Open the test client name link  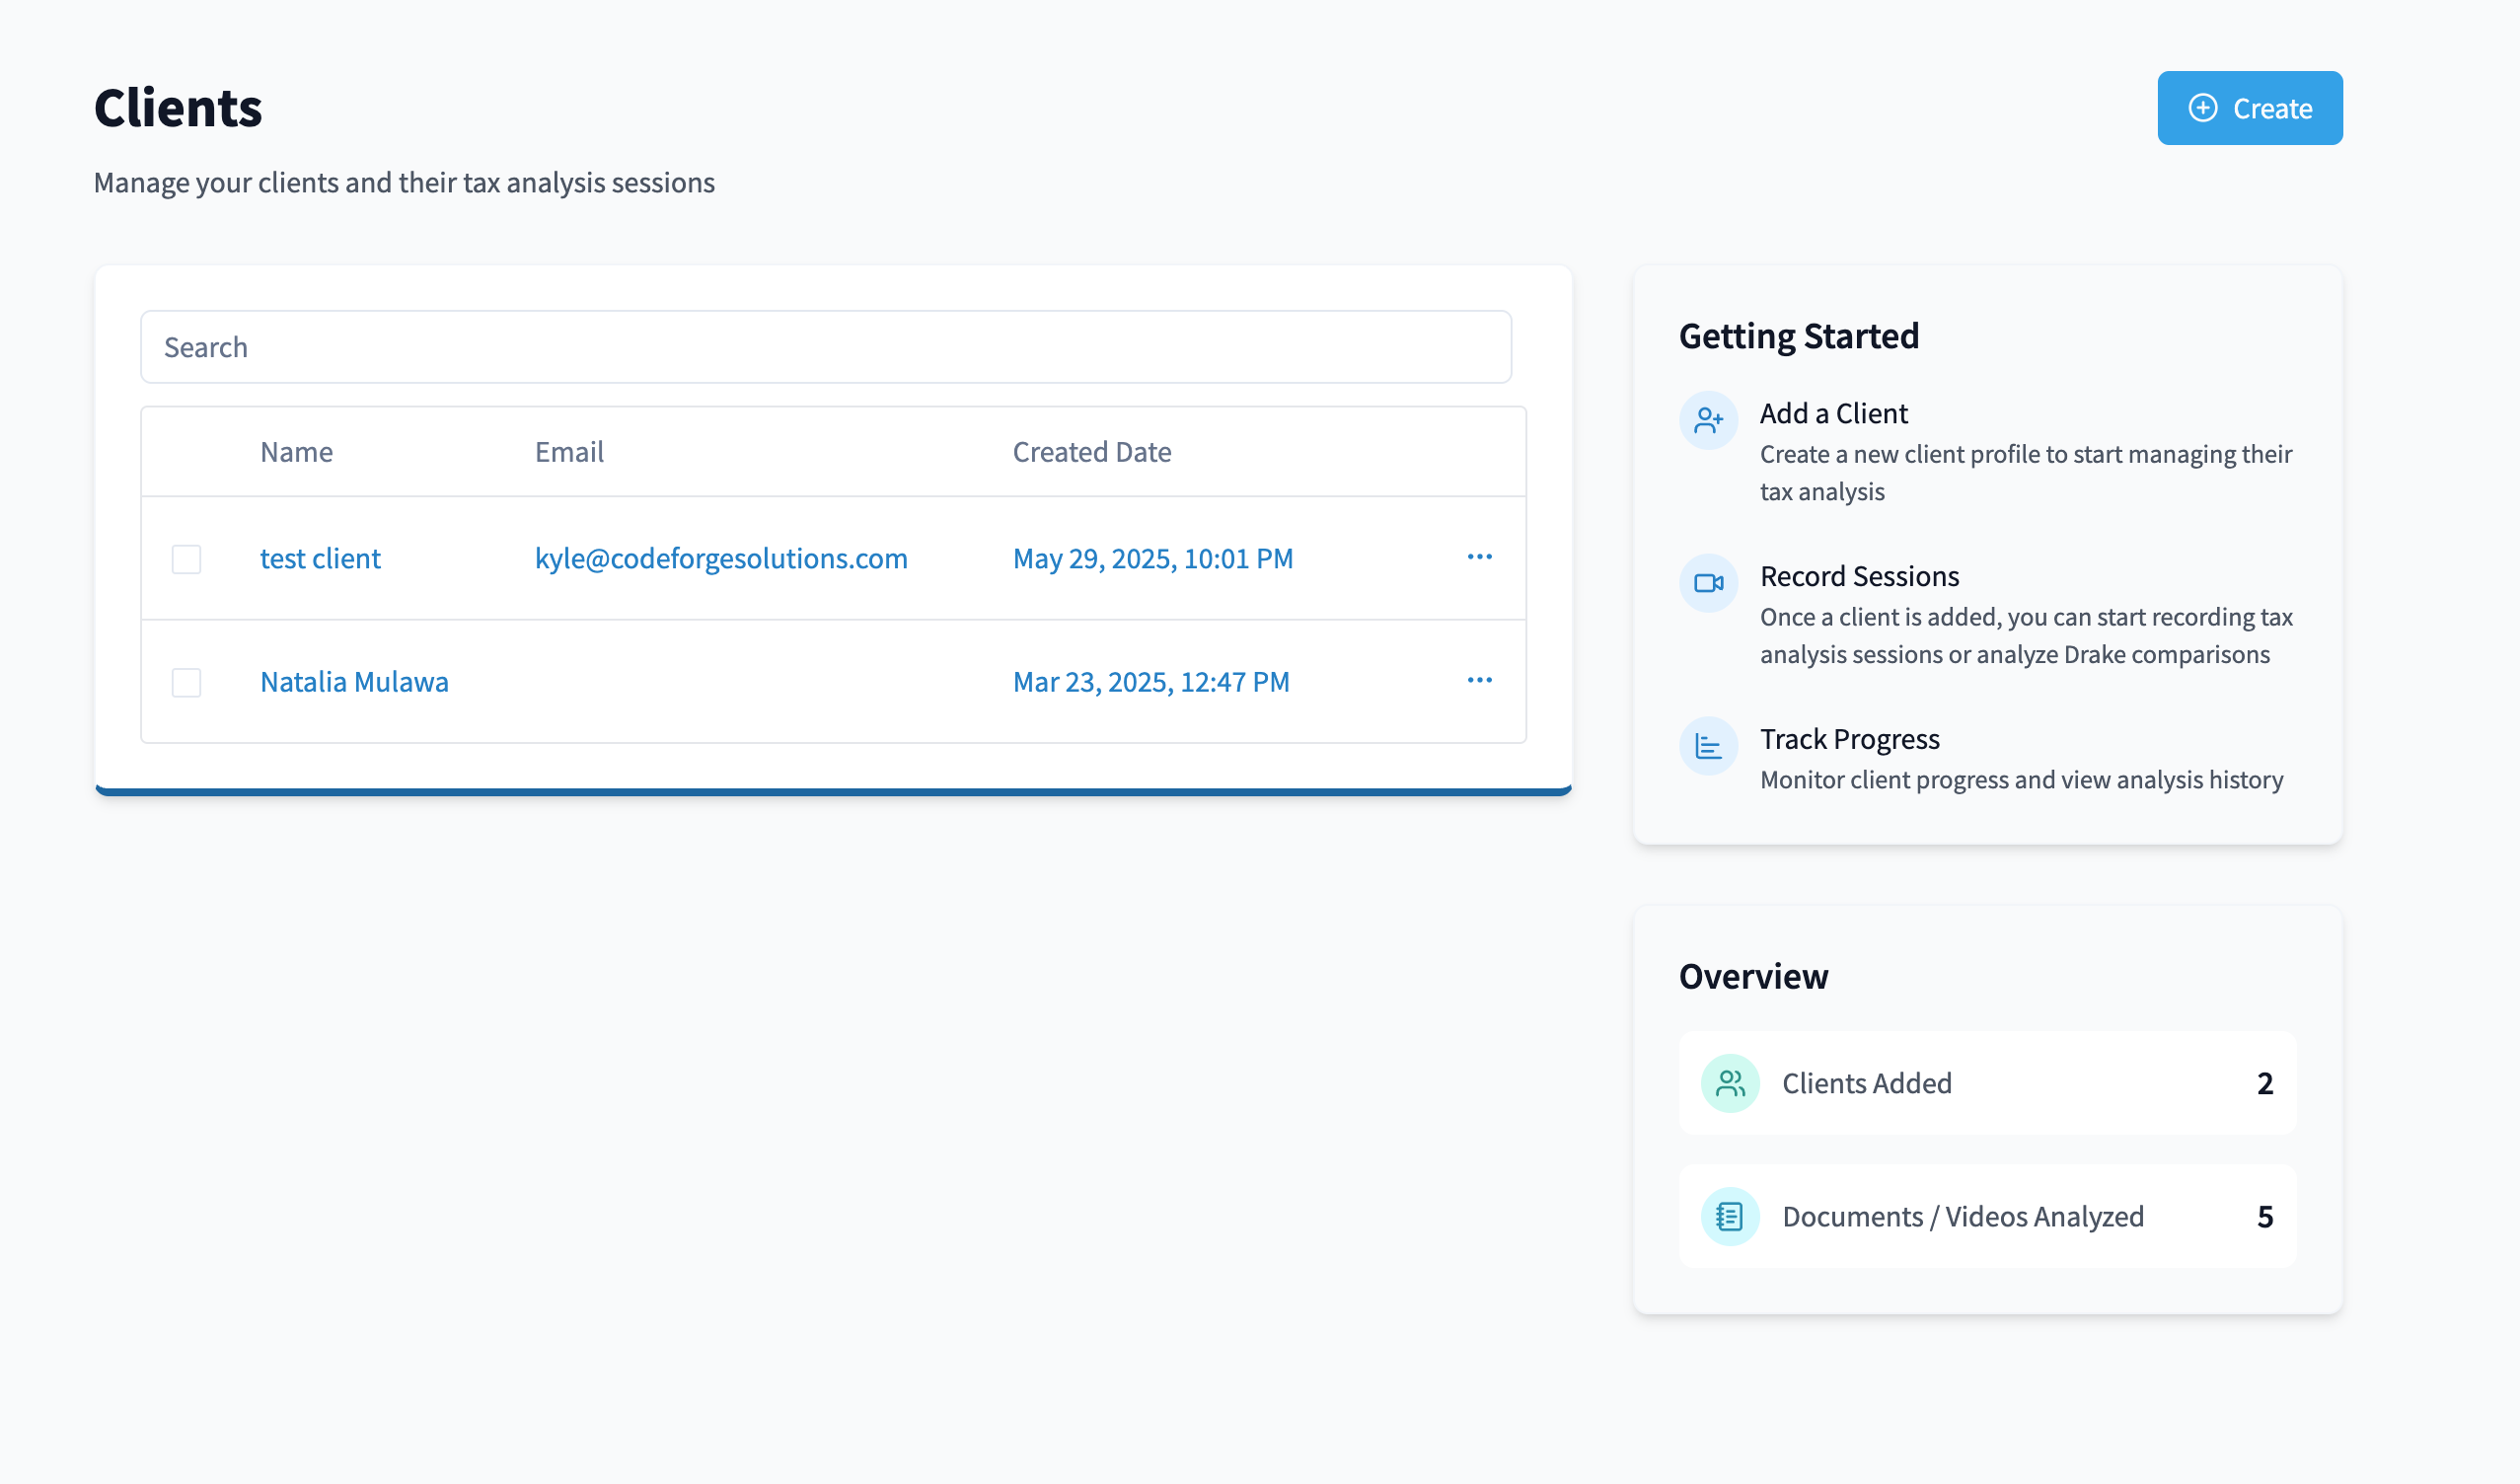click(x=320, y=558)
